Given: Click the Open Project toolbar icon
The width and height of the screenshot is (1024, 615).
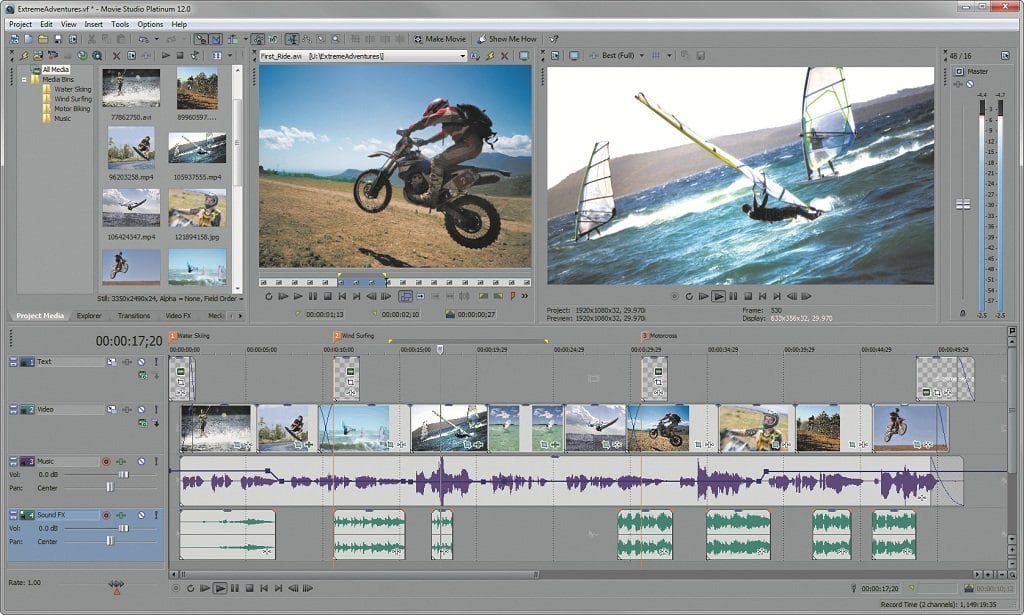Looking at the screenshot, I should coord(43,41).
